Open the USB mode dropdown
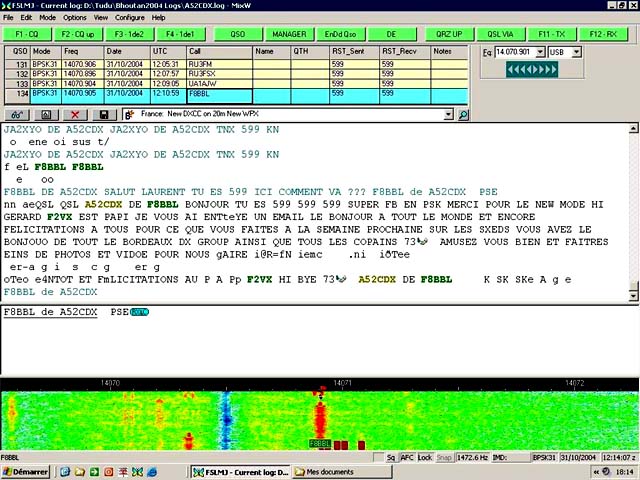Screen dimensions: 640x480 [x=575, y=52]
